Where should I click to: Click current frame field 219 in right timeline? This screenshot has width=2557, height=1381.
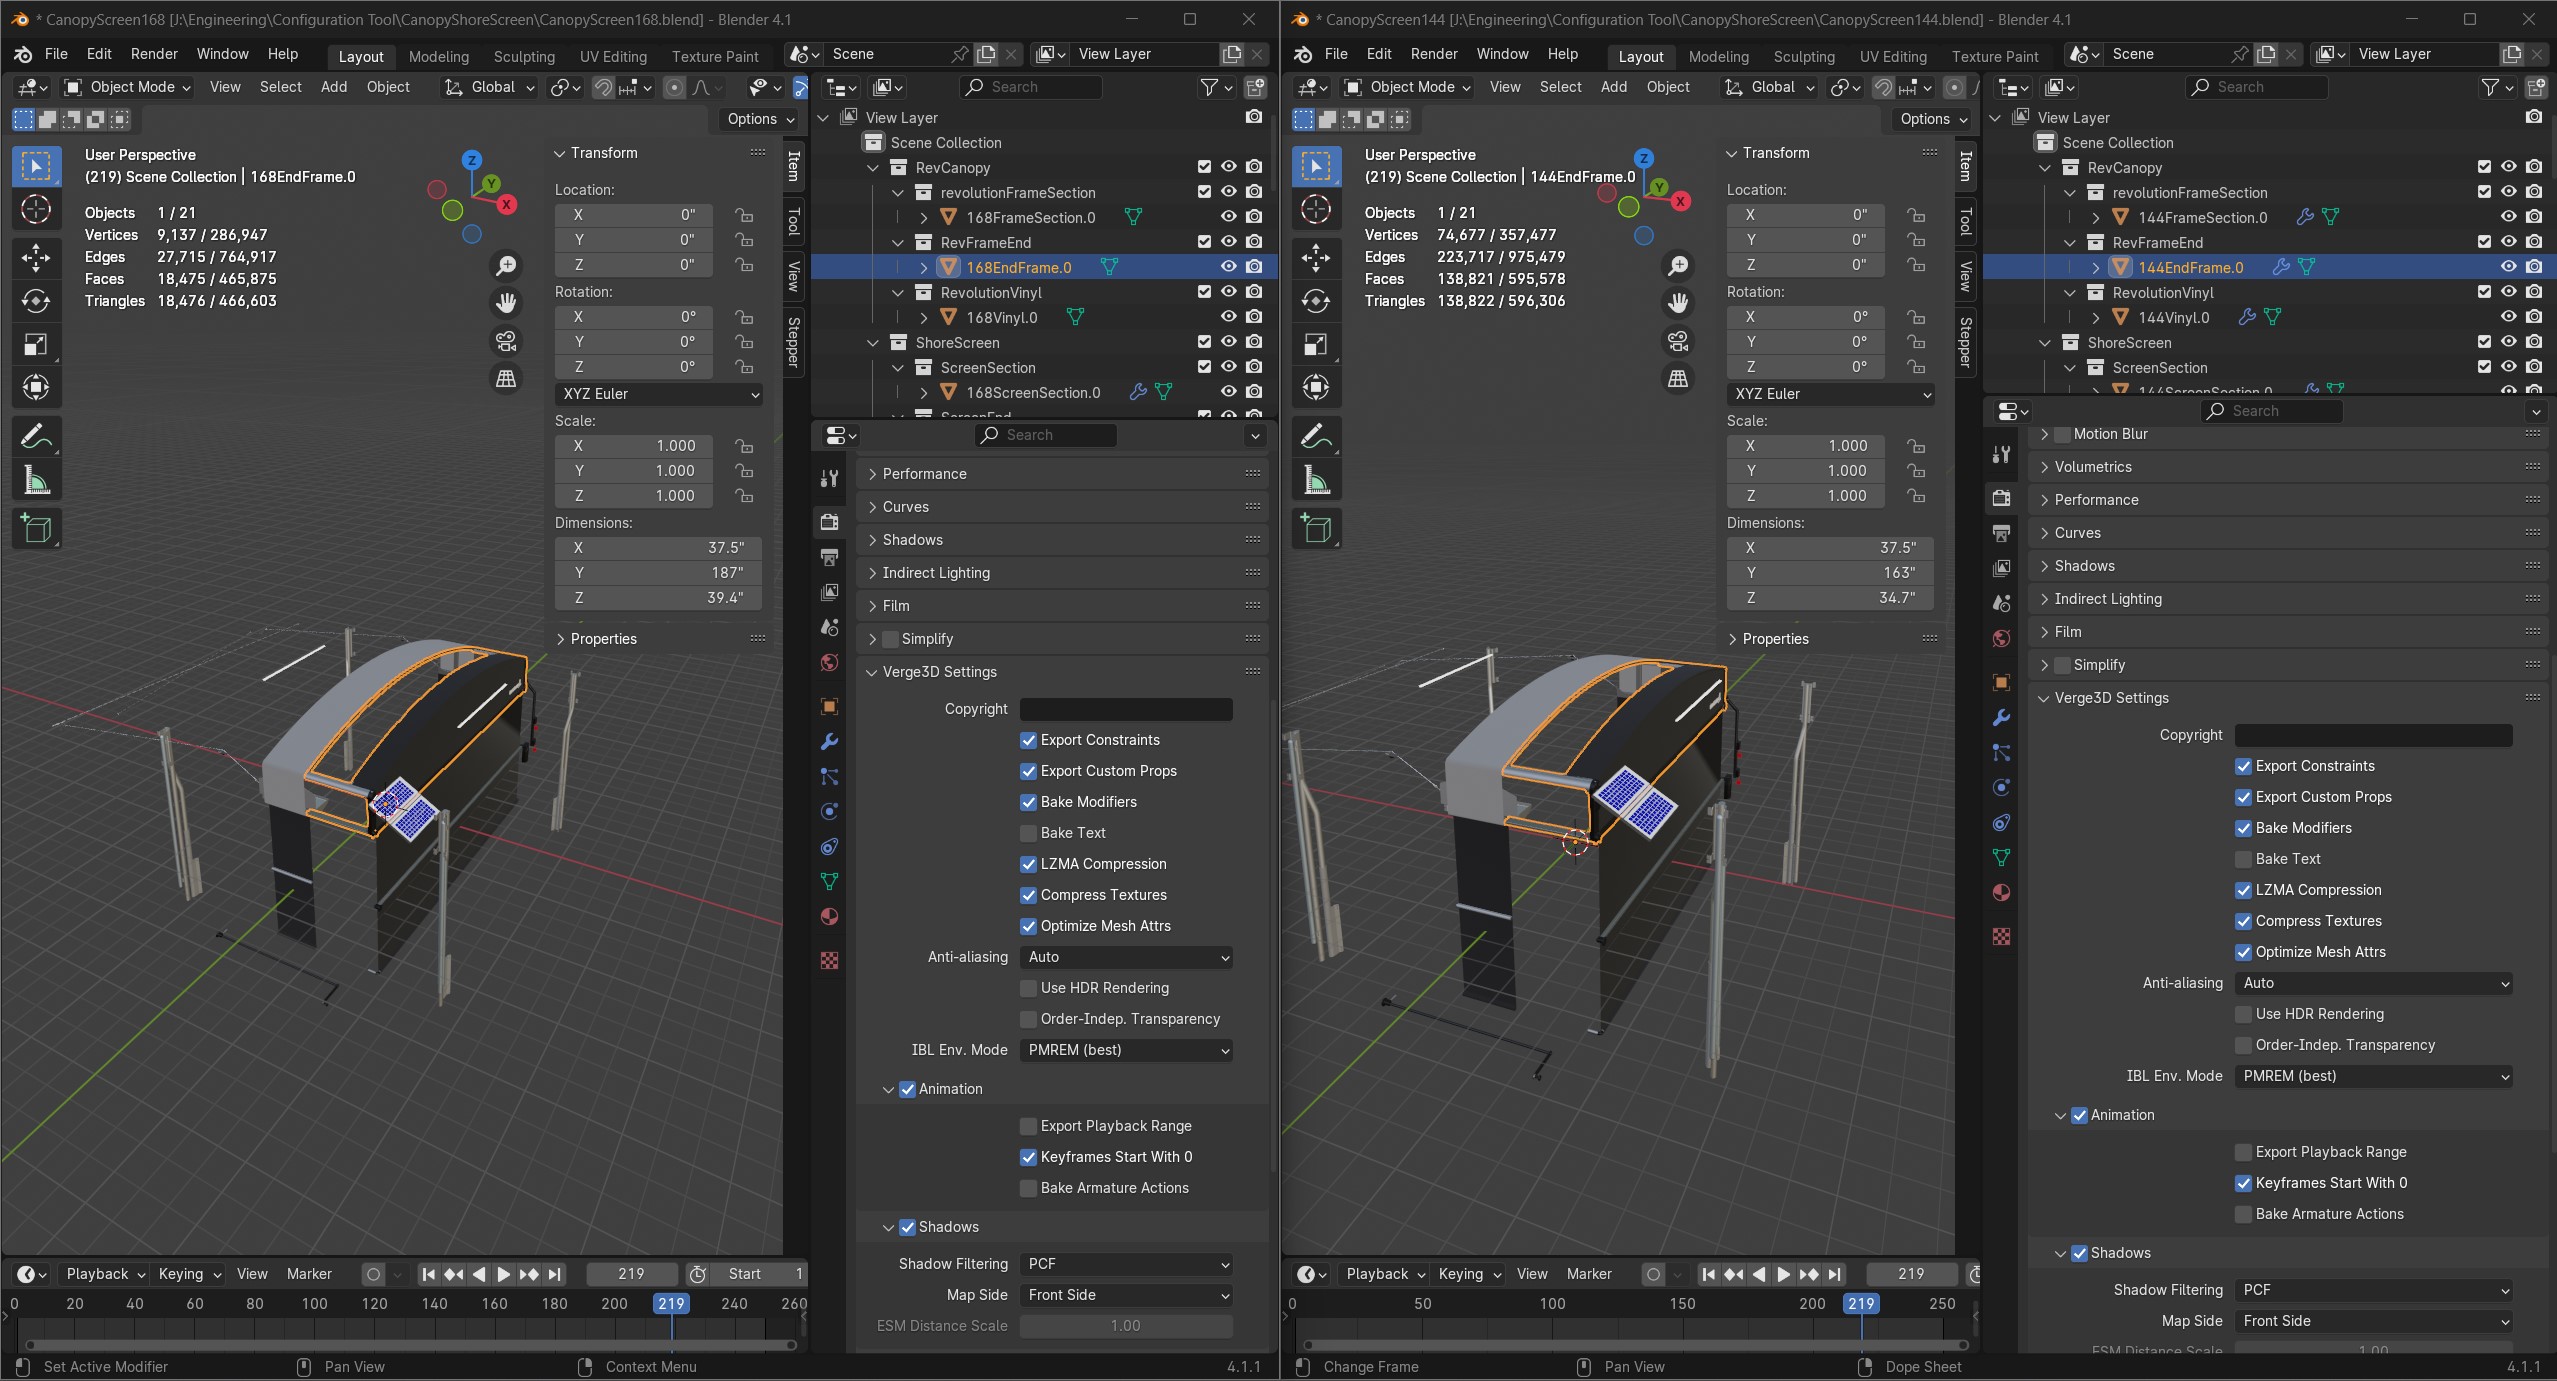point(1911,1274)
